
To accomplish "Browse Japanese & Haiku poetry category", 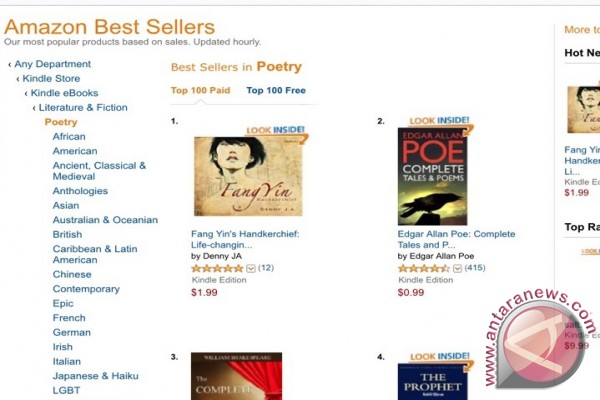I will [96, 376].
